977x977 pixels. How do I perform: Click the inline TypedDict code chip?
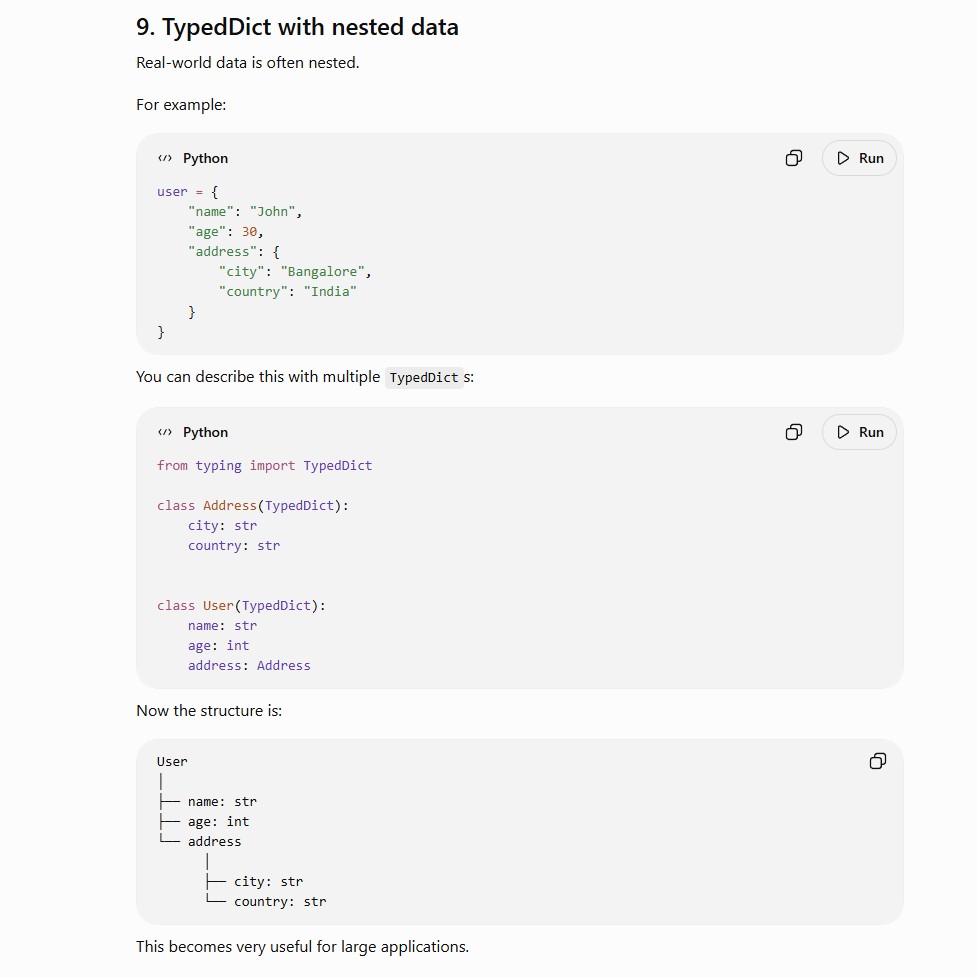pos(424,378)
